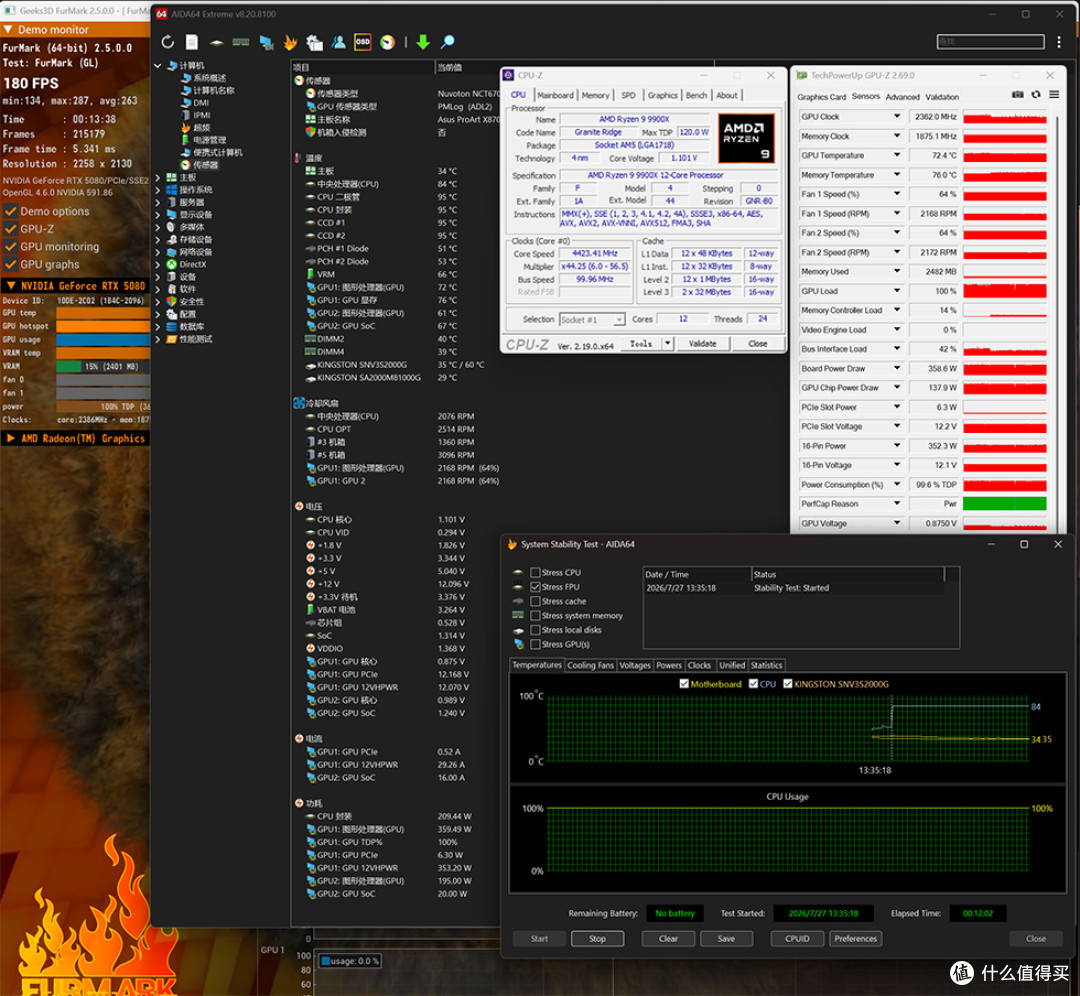Image resolution: width=1080 pixels, height=996 pixels.
Task: Open the sensor gauge toolbar icon
Action: click(x=387, y=42)
